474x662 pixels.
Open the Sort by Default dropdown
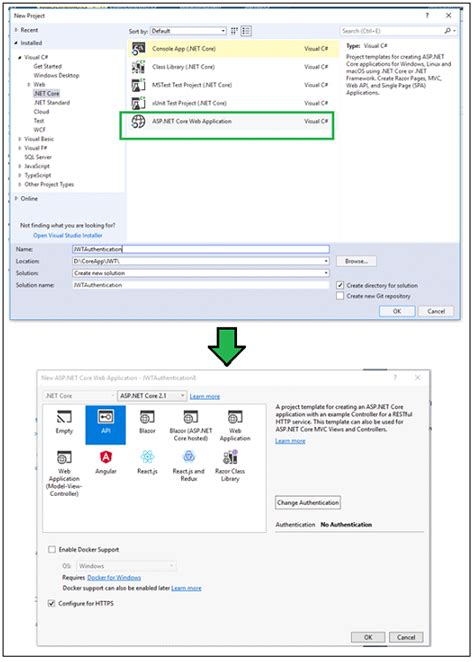click(x=189, y=31)
